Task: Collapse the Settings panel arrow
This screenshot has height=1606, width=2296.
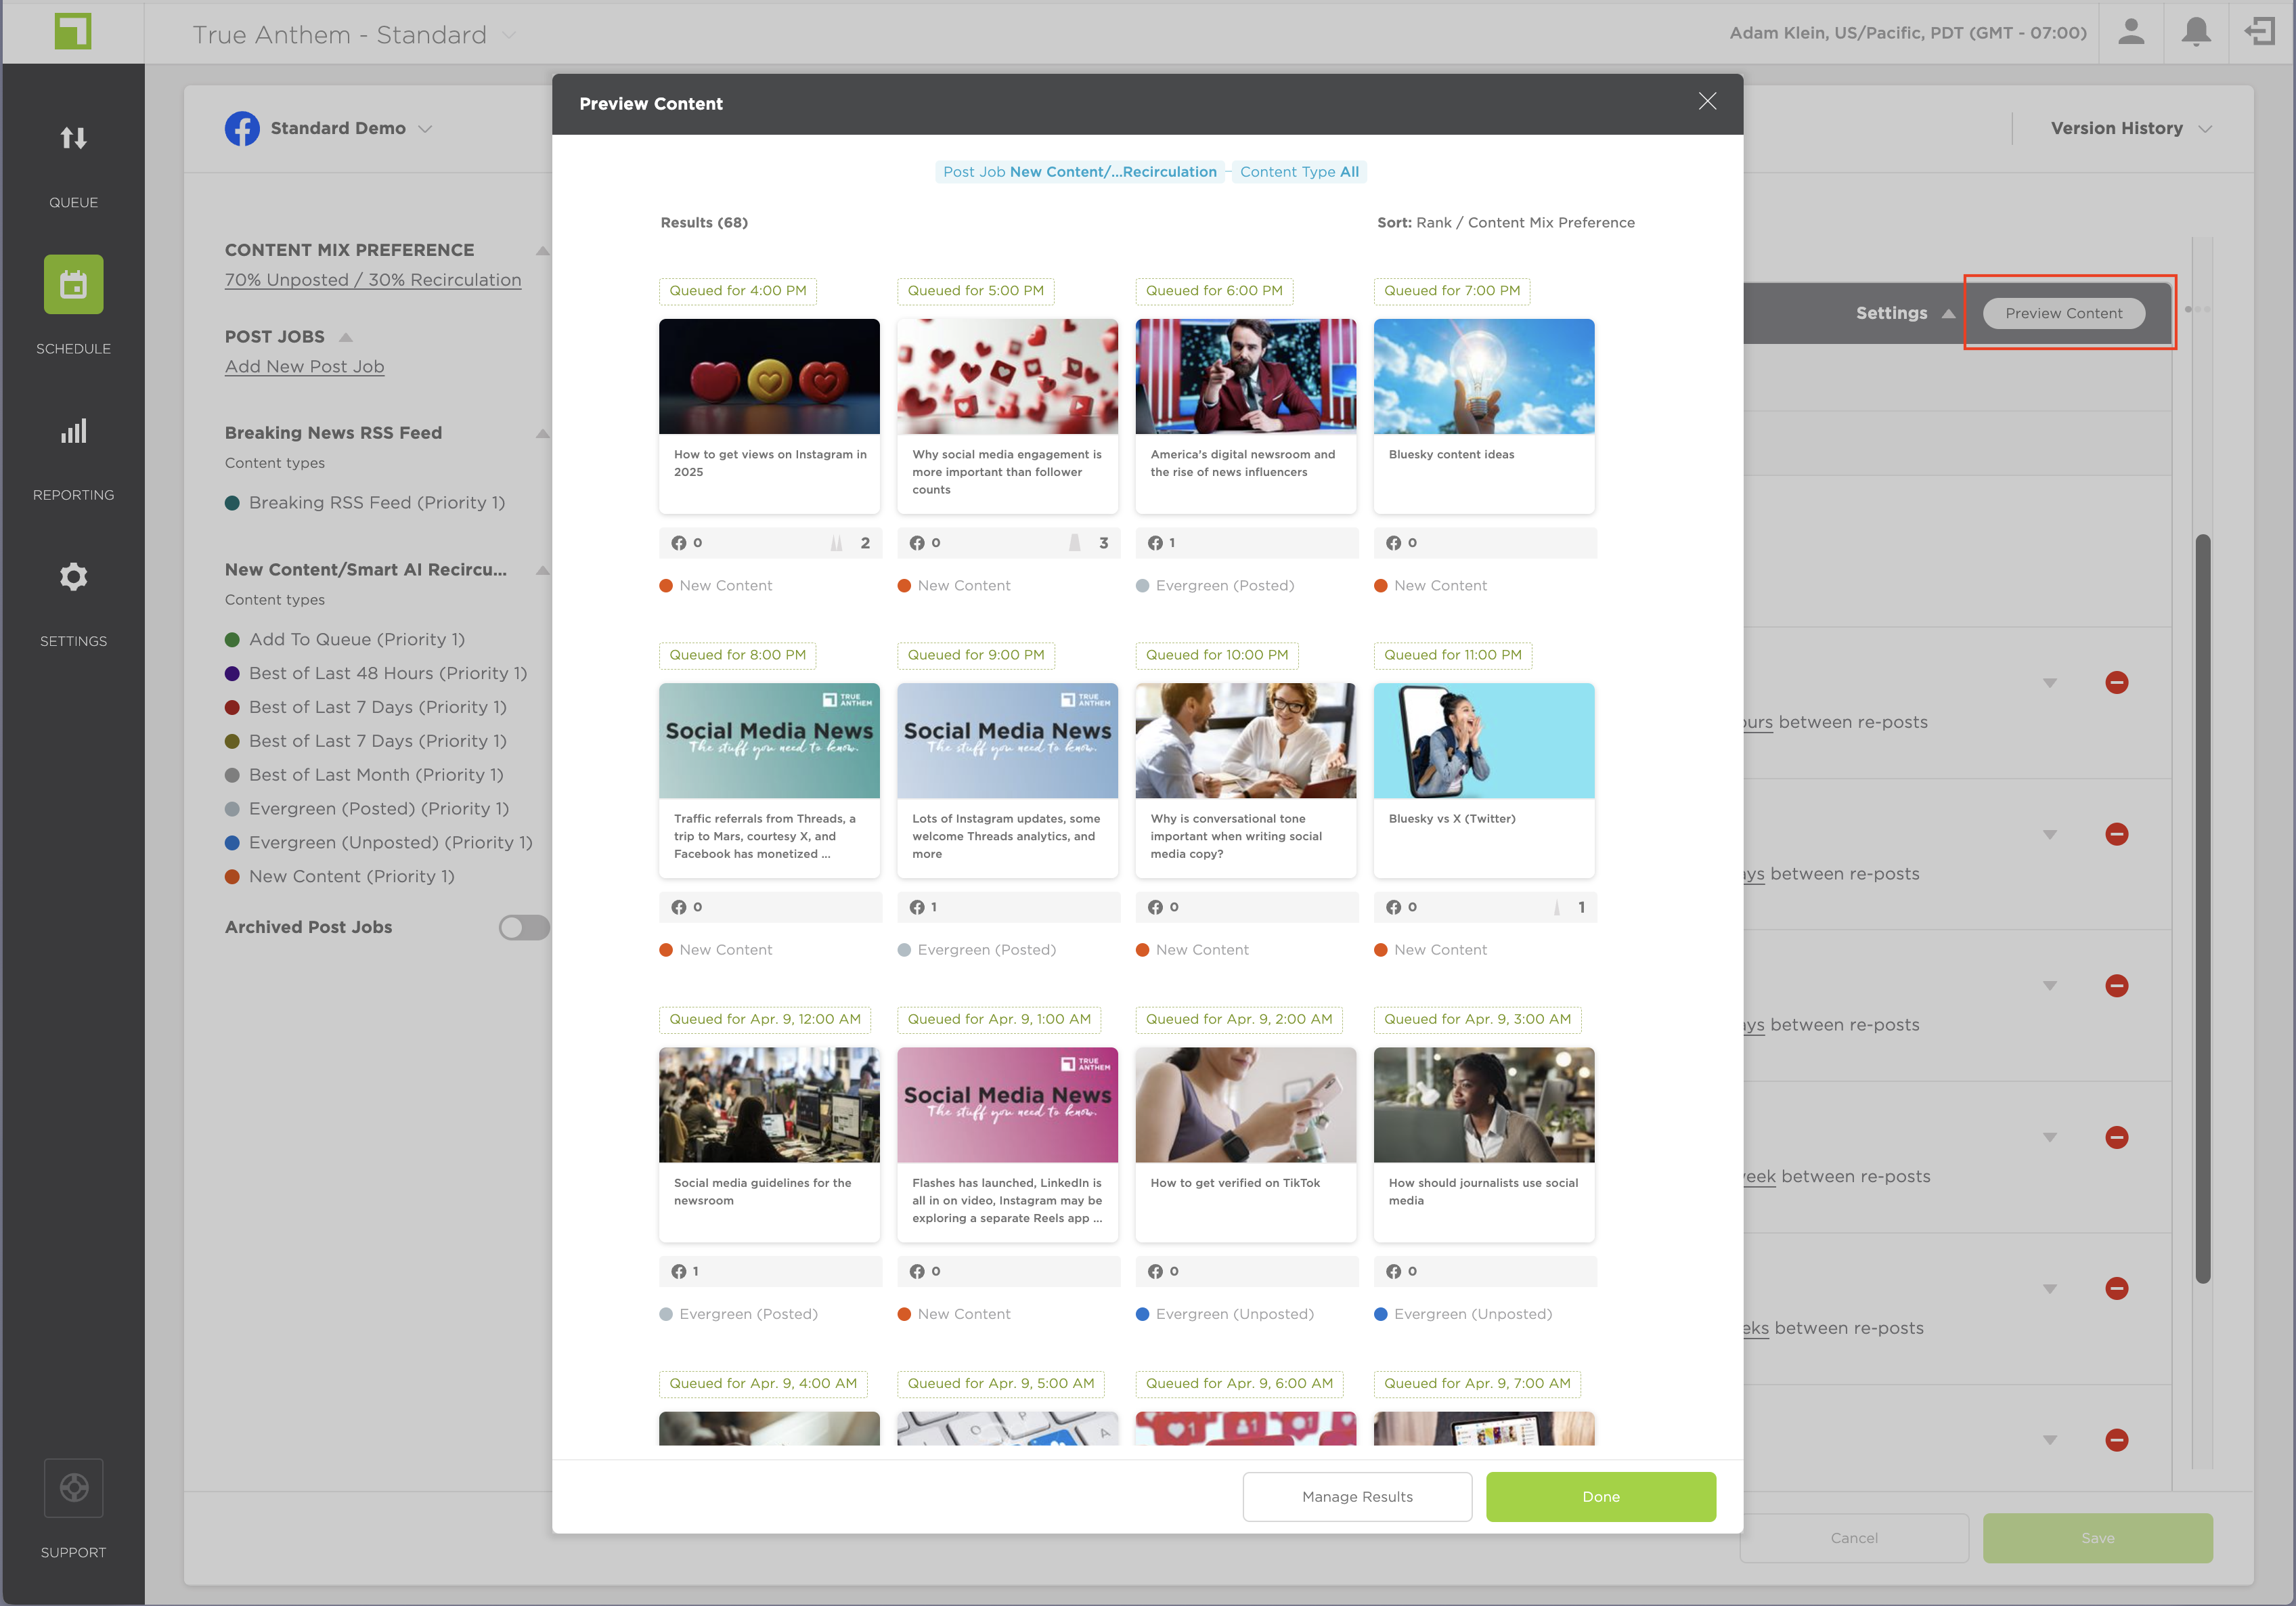Action: click(x=1948, y=313)
